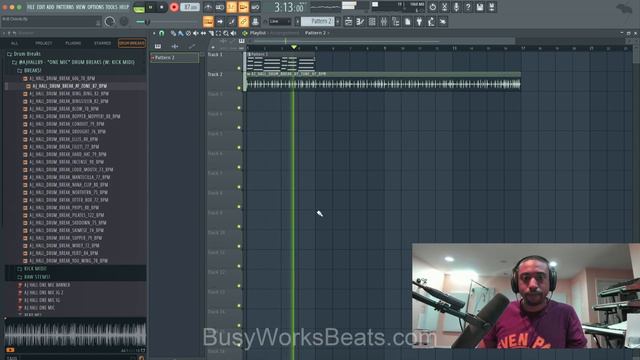
Task: Open the Mixer from the toolbar
Action: 384,22
